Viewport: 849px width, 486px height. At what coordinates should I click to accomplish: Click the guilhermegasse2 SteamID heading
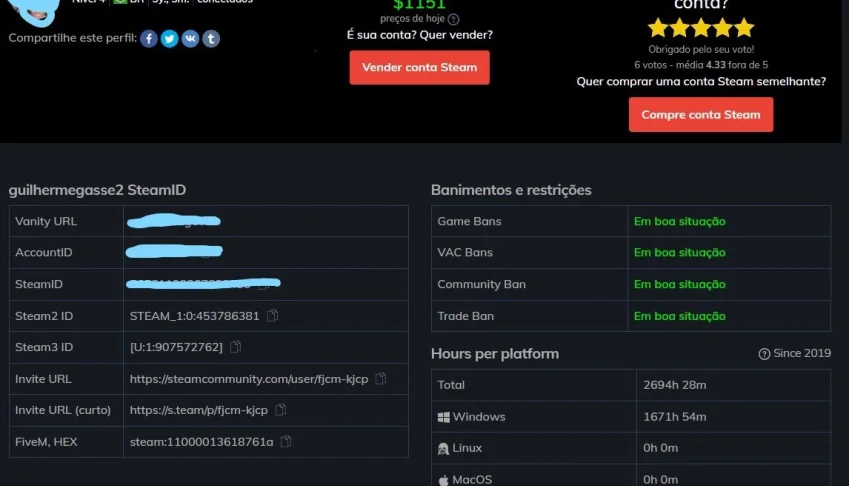(97, 190)
